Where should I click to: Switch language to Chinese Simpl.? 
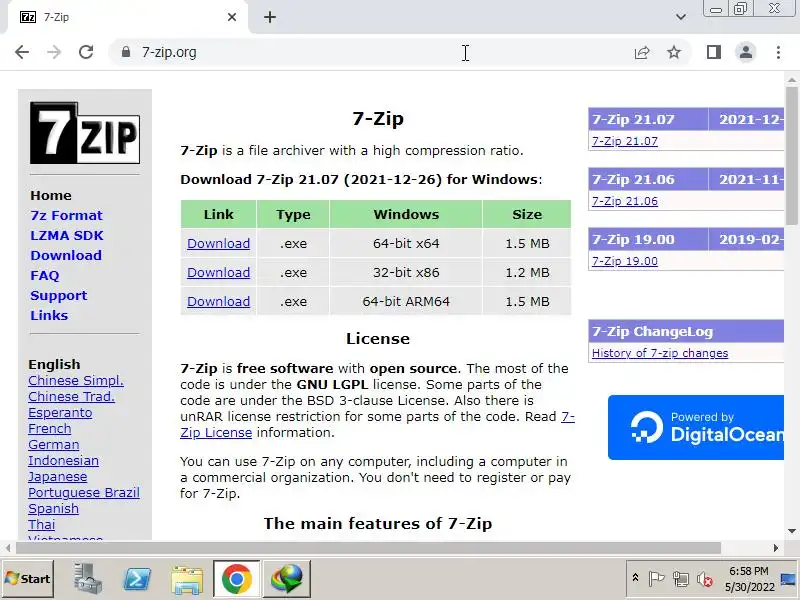76,381
